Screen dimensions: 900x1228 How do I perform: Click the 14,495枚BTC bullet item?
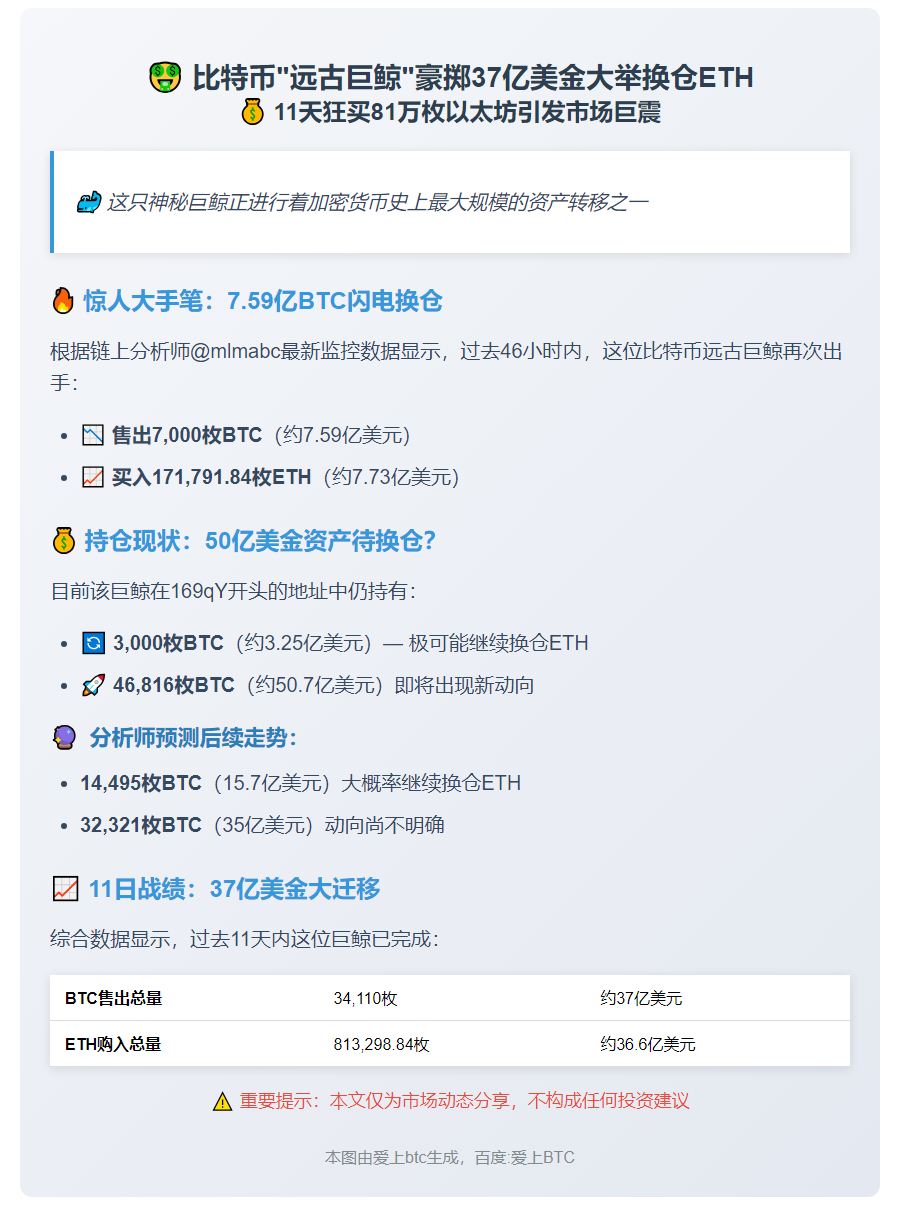coord(141,783)
